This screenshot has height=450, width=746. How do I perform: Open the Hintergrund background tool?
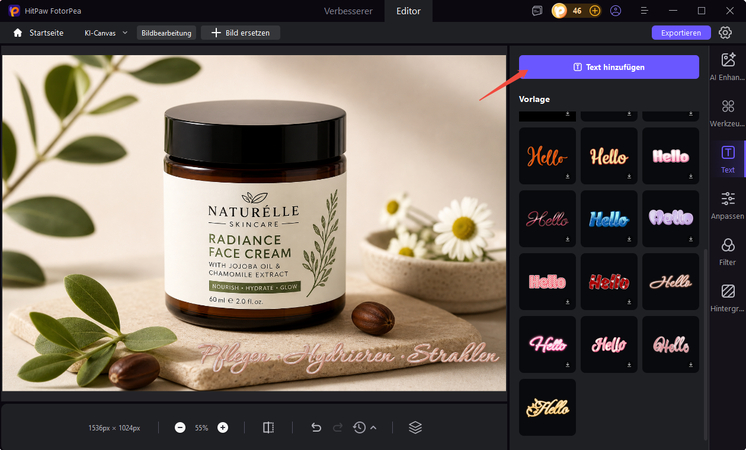point(727,297)
